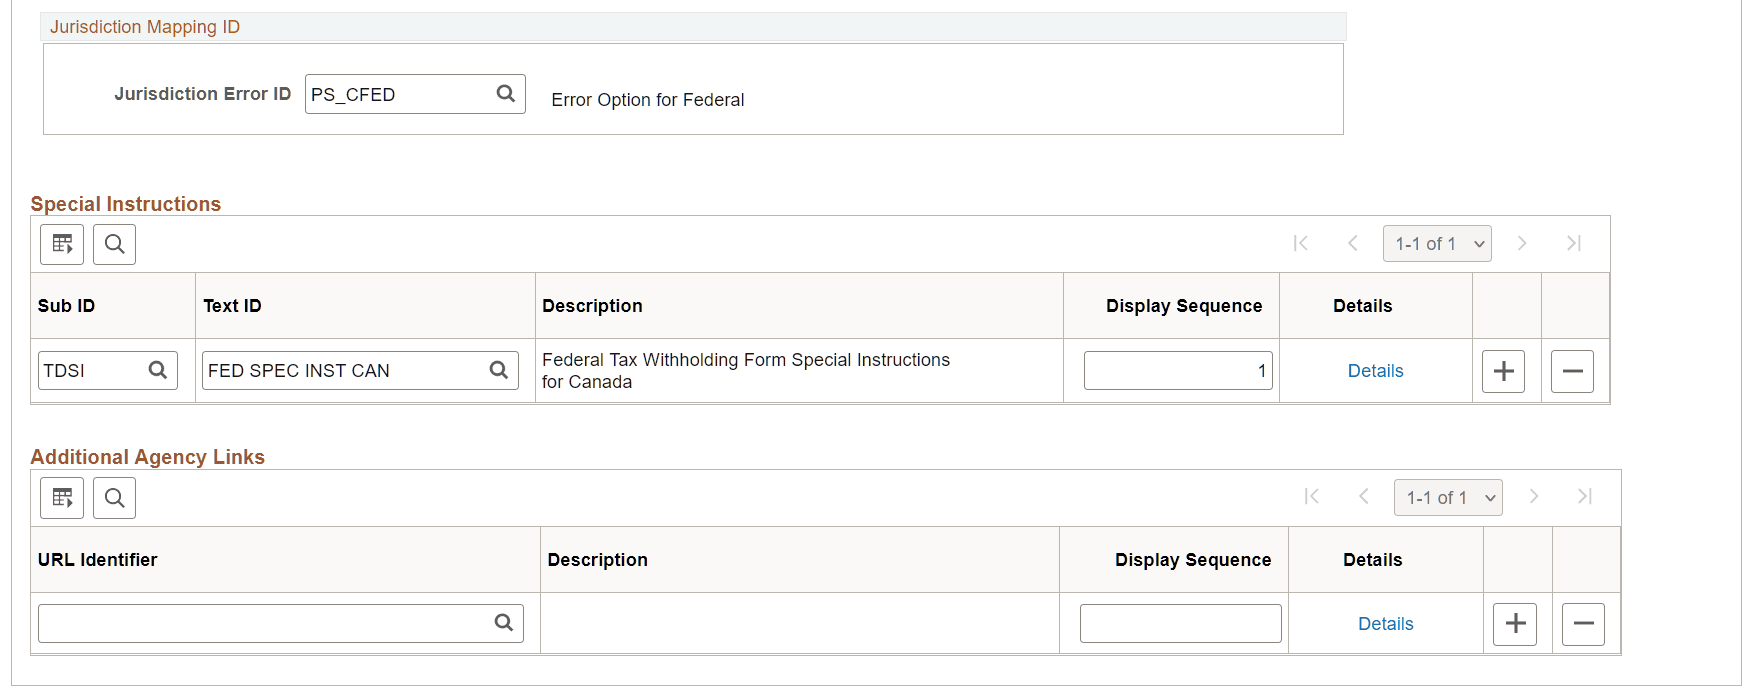The width and height of the screenshot is (1761, 692).
Task: Open Text ID lookup for FED SPEC INST CAN
Action: coord(499,370)
